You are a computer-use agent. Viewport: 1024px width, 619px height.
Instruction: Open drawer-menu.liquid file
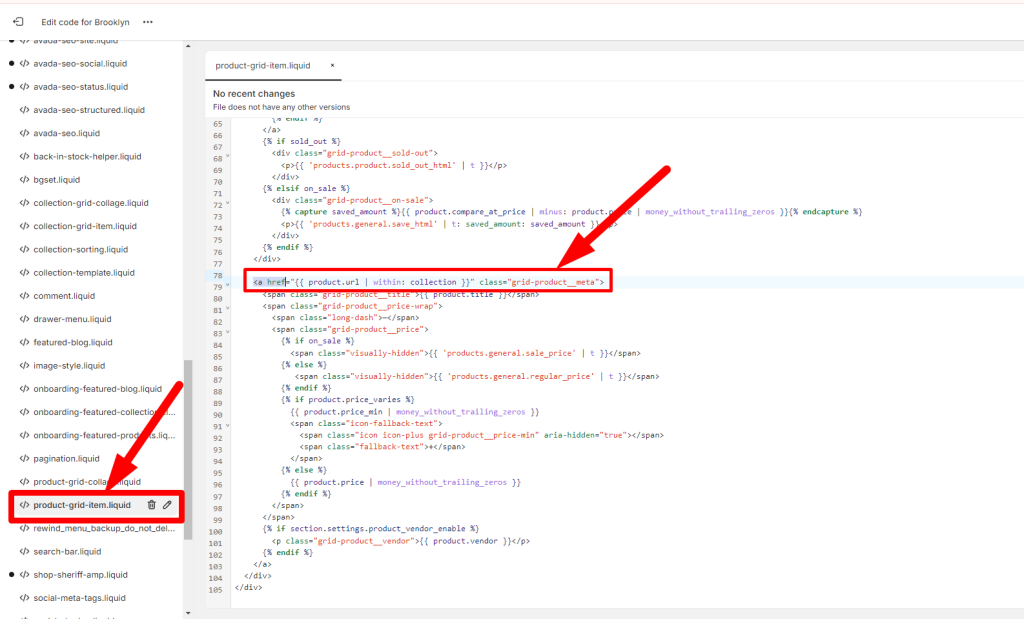click(x=72, y=319)
